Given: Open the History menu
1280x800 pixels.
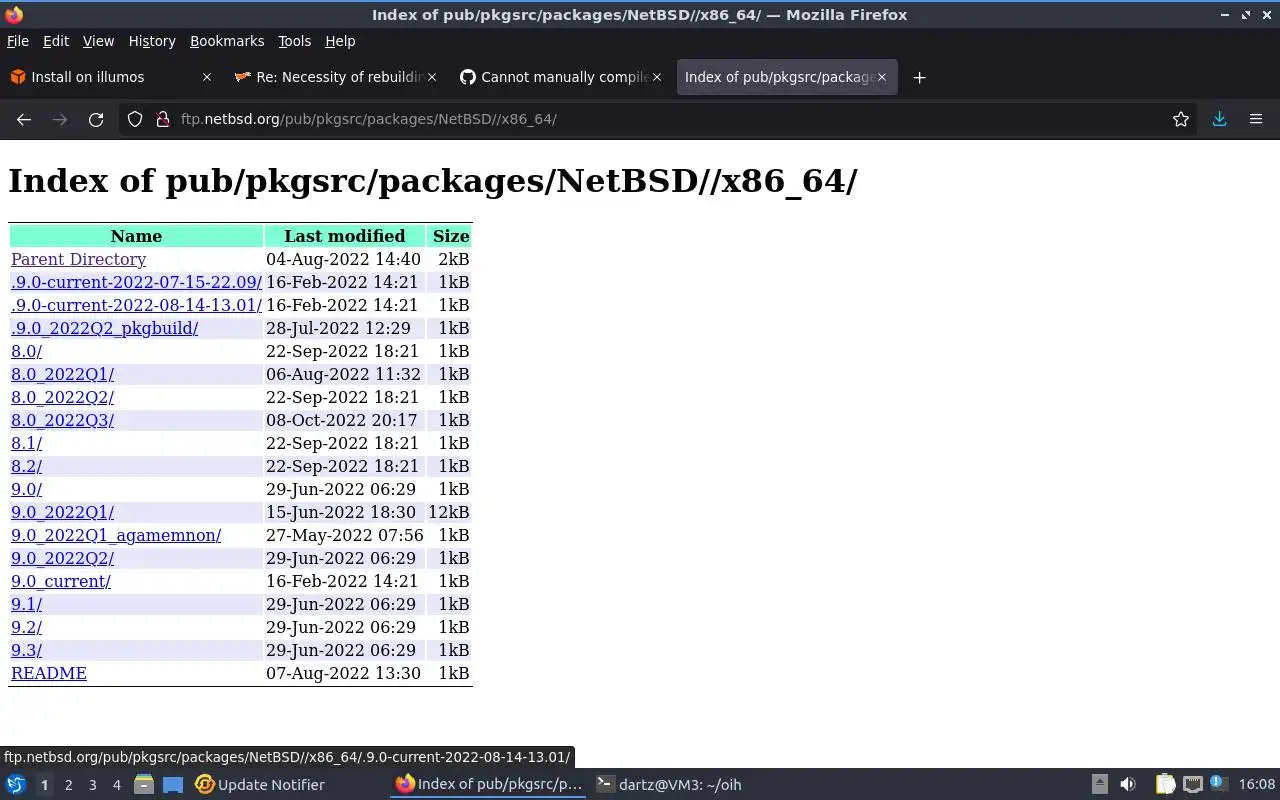Looking at the screenshot, I should 152,41.
